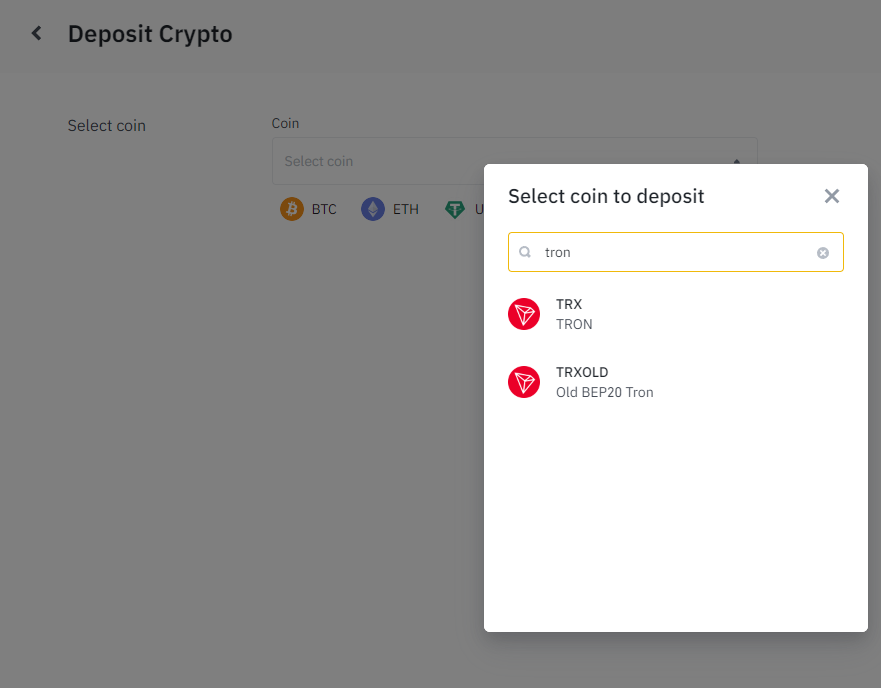Viewport: 881px width, 688px height.
Task: Pick the ETH quick-select label
Action: (x=405, y=209)
